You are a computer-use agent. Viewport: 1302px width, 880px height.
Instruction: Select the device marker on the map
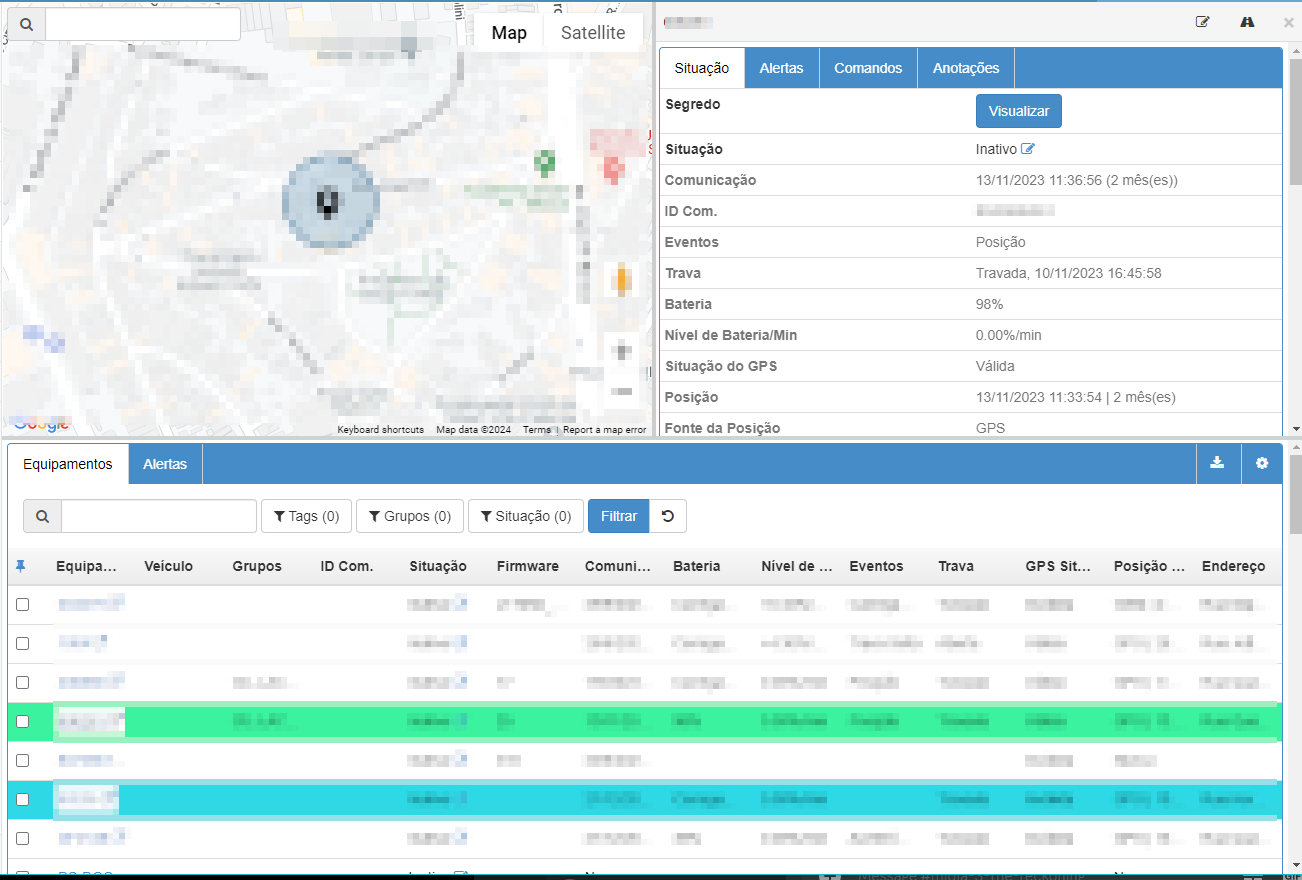pyautogui.click(x=328, y=202)
